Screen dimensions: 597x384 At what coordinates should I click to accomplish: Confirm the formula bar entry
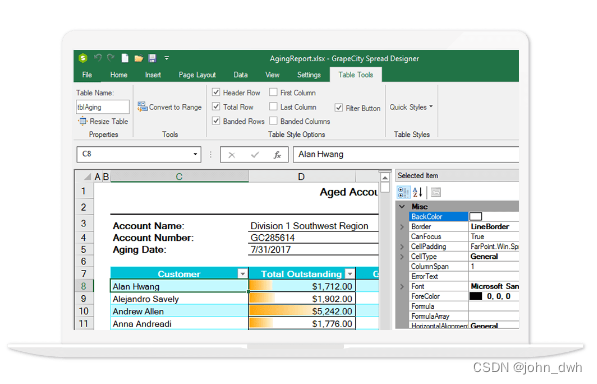click(x=255, y=155)
